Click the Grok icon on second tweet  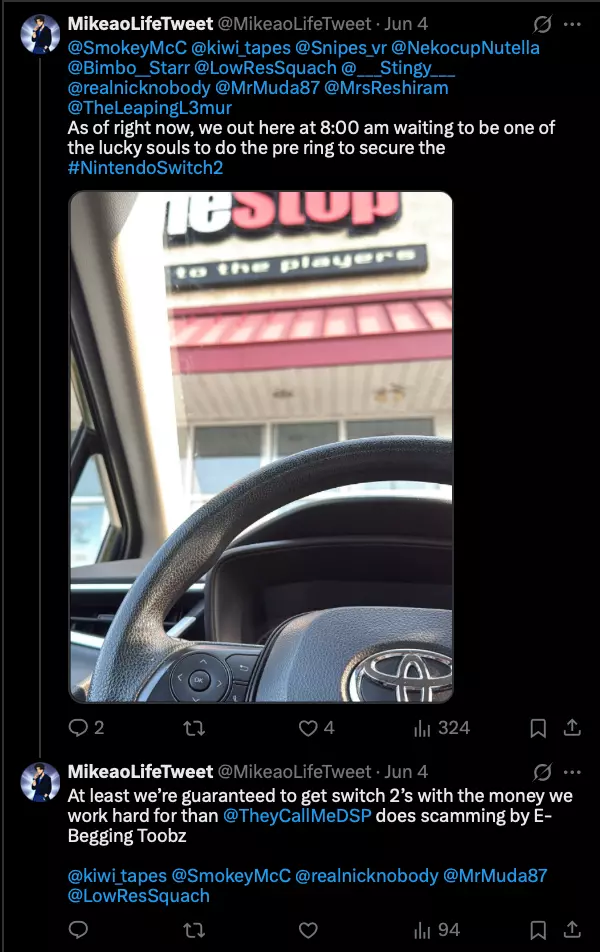542,772
